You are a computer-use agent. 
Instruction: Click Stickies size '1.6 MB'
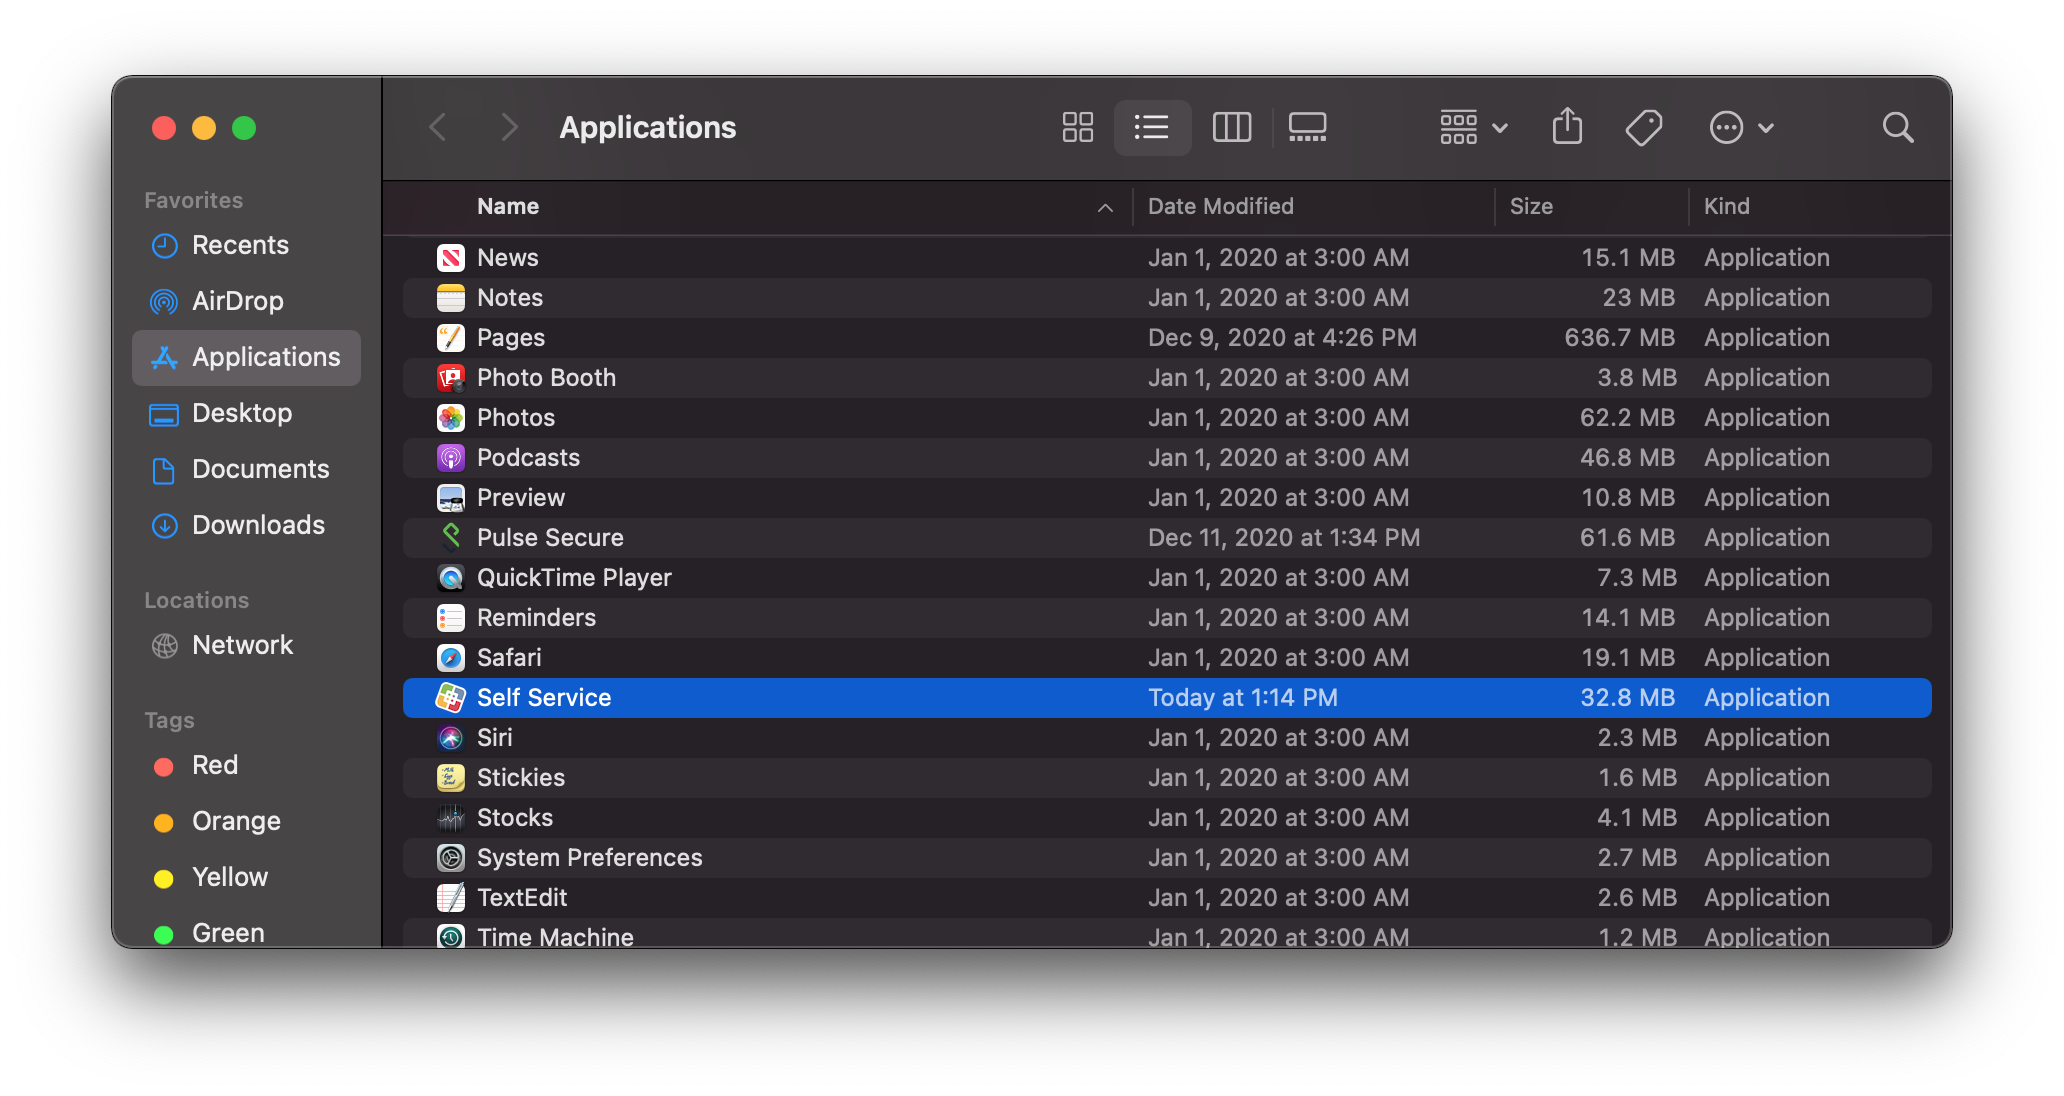pos(1637,778)
